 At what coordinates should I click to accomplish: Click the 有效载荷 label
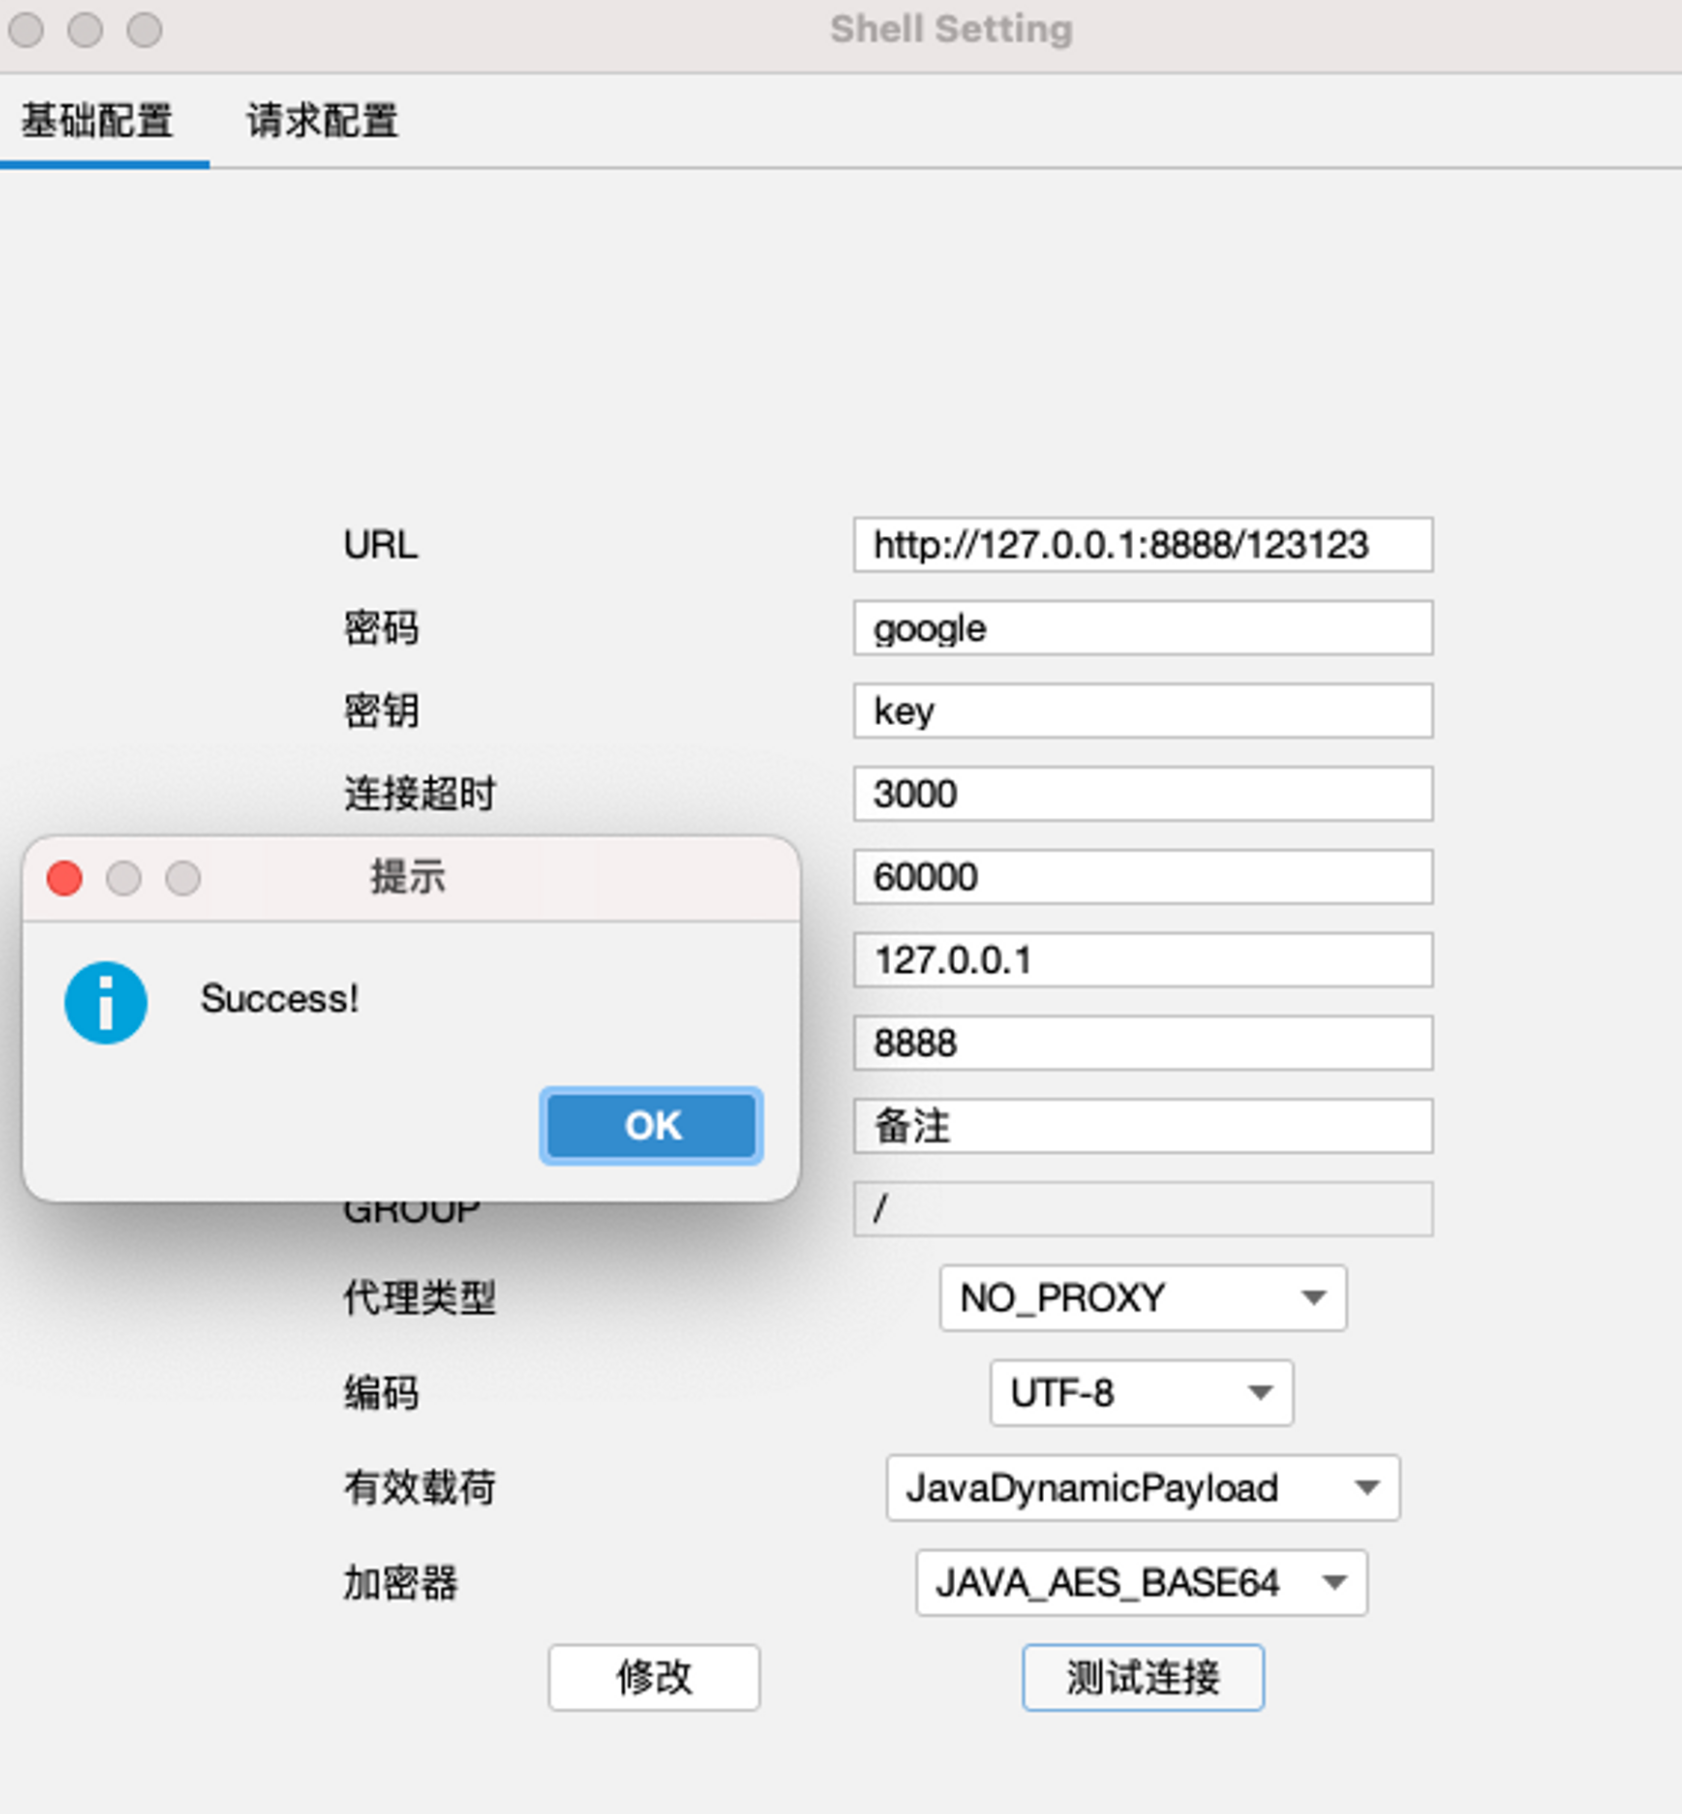click(420, 1488)
